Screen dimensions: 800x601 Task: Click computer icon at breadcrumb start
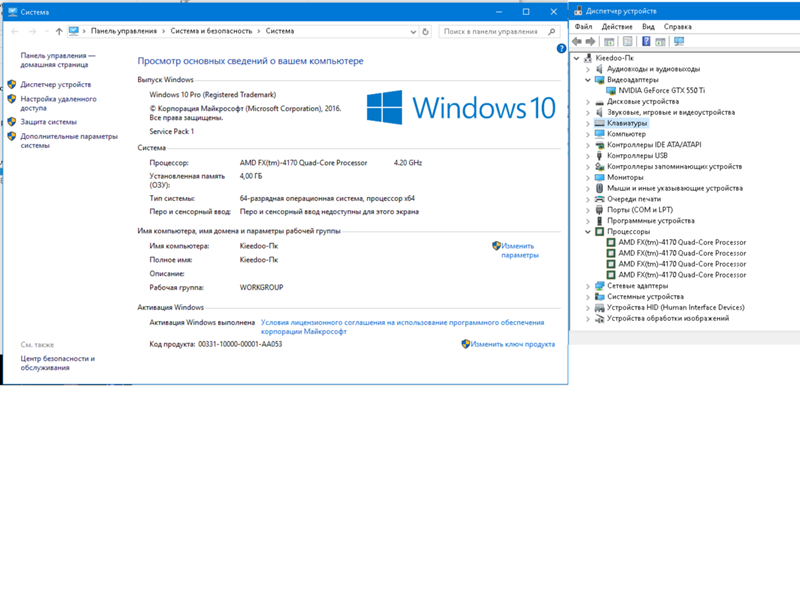tap(73, 31)
